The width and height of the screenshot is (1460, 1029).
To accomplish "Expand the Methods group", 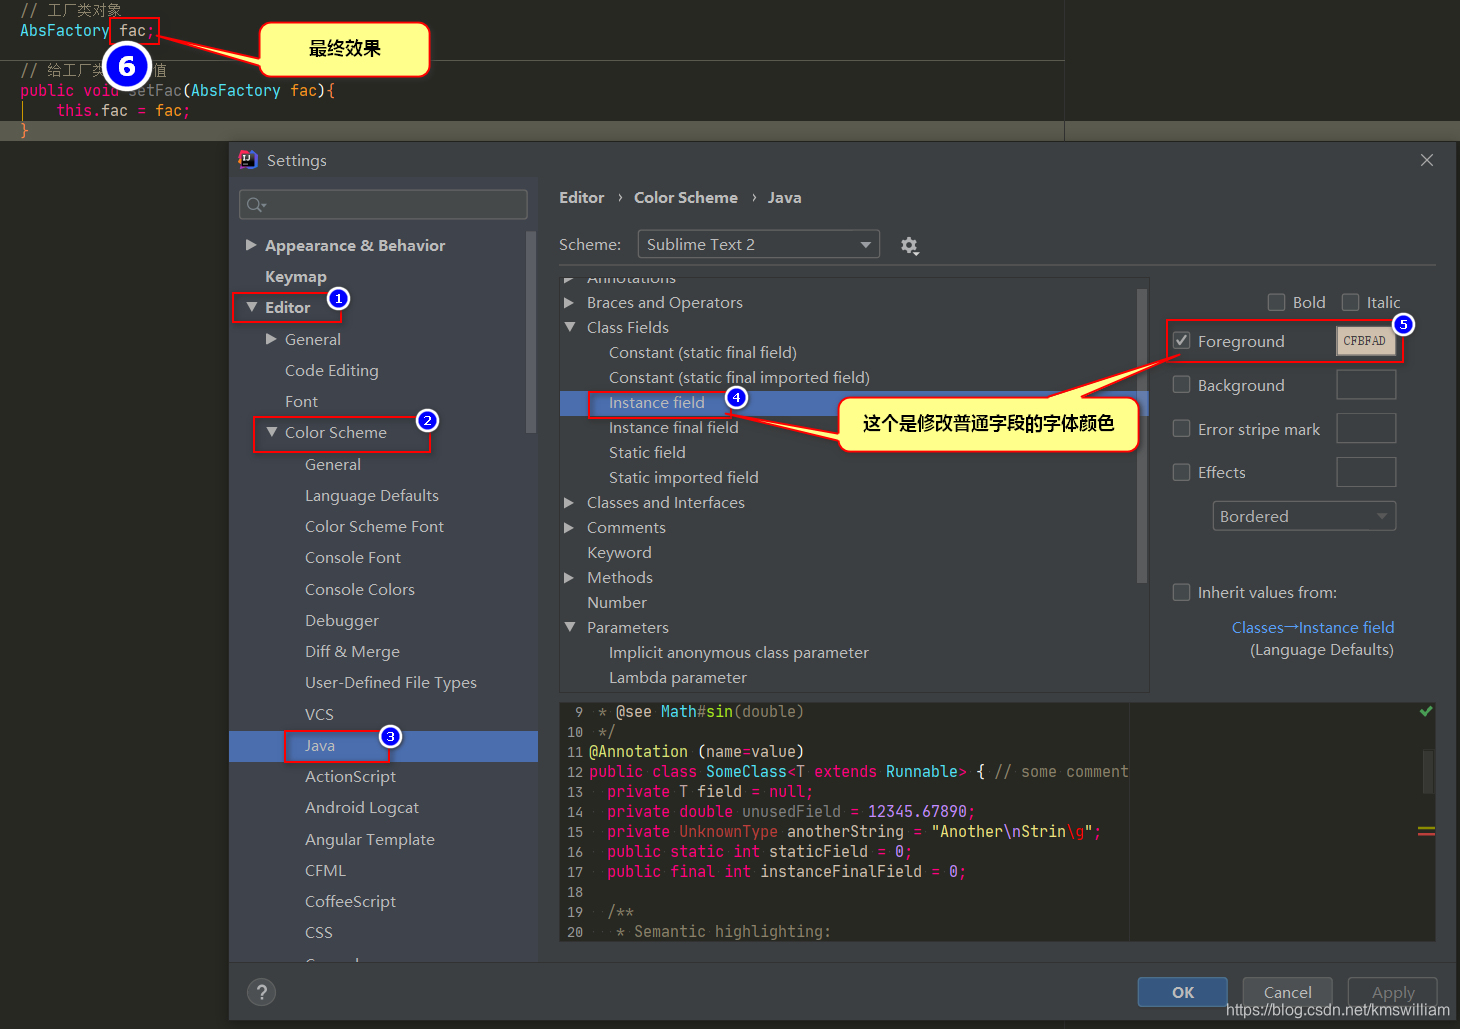I will [569, 577].
